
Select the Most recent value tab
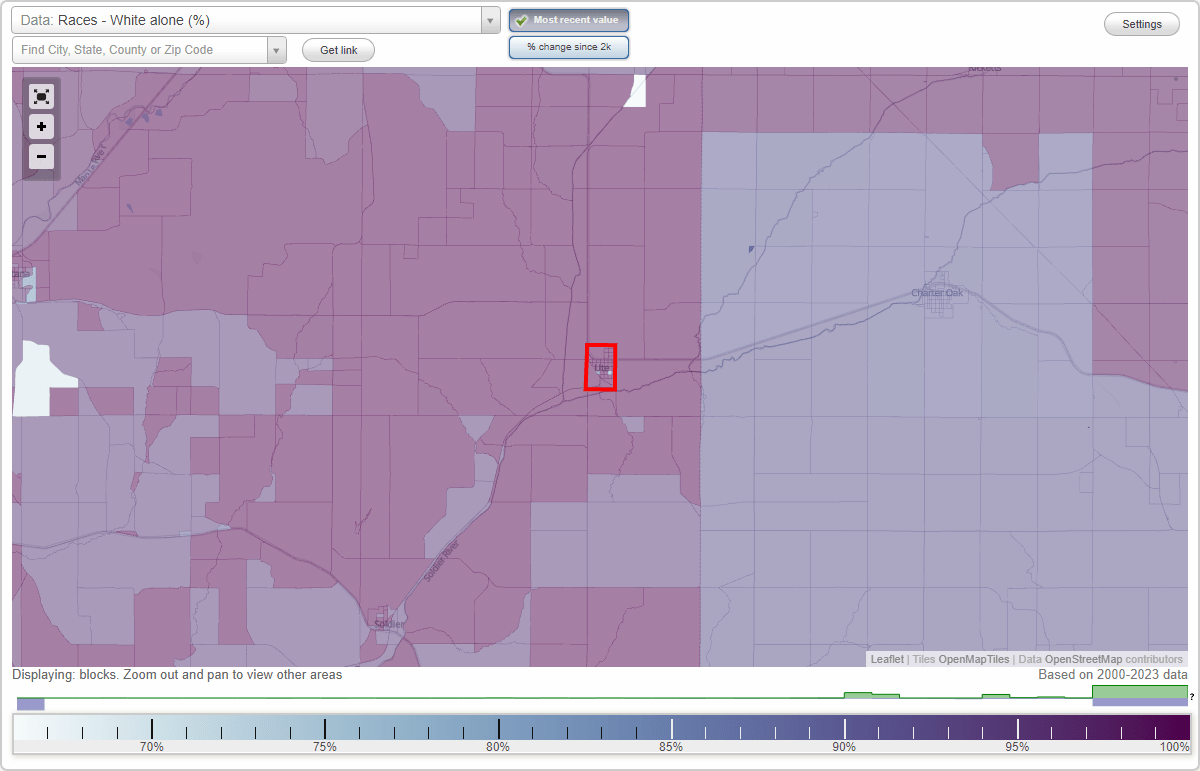point(568,19)
